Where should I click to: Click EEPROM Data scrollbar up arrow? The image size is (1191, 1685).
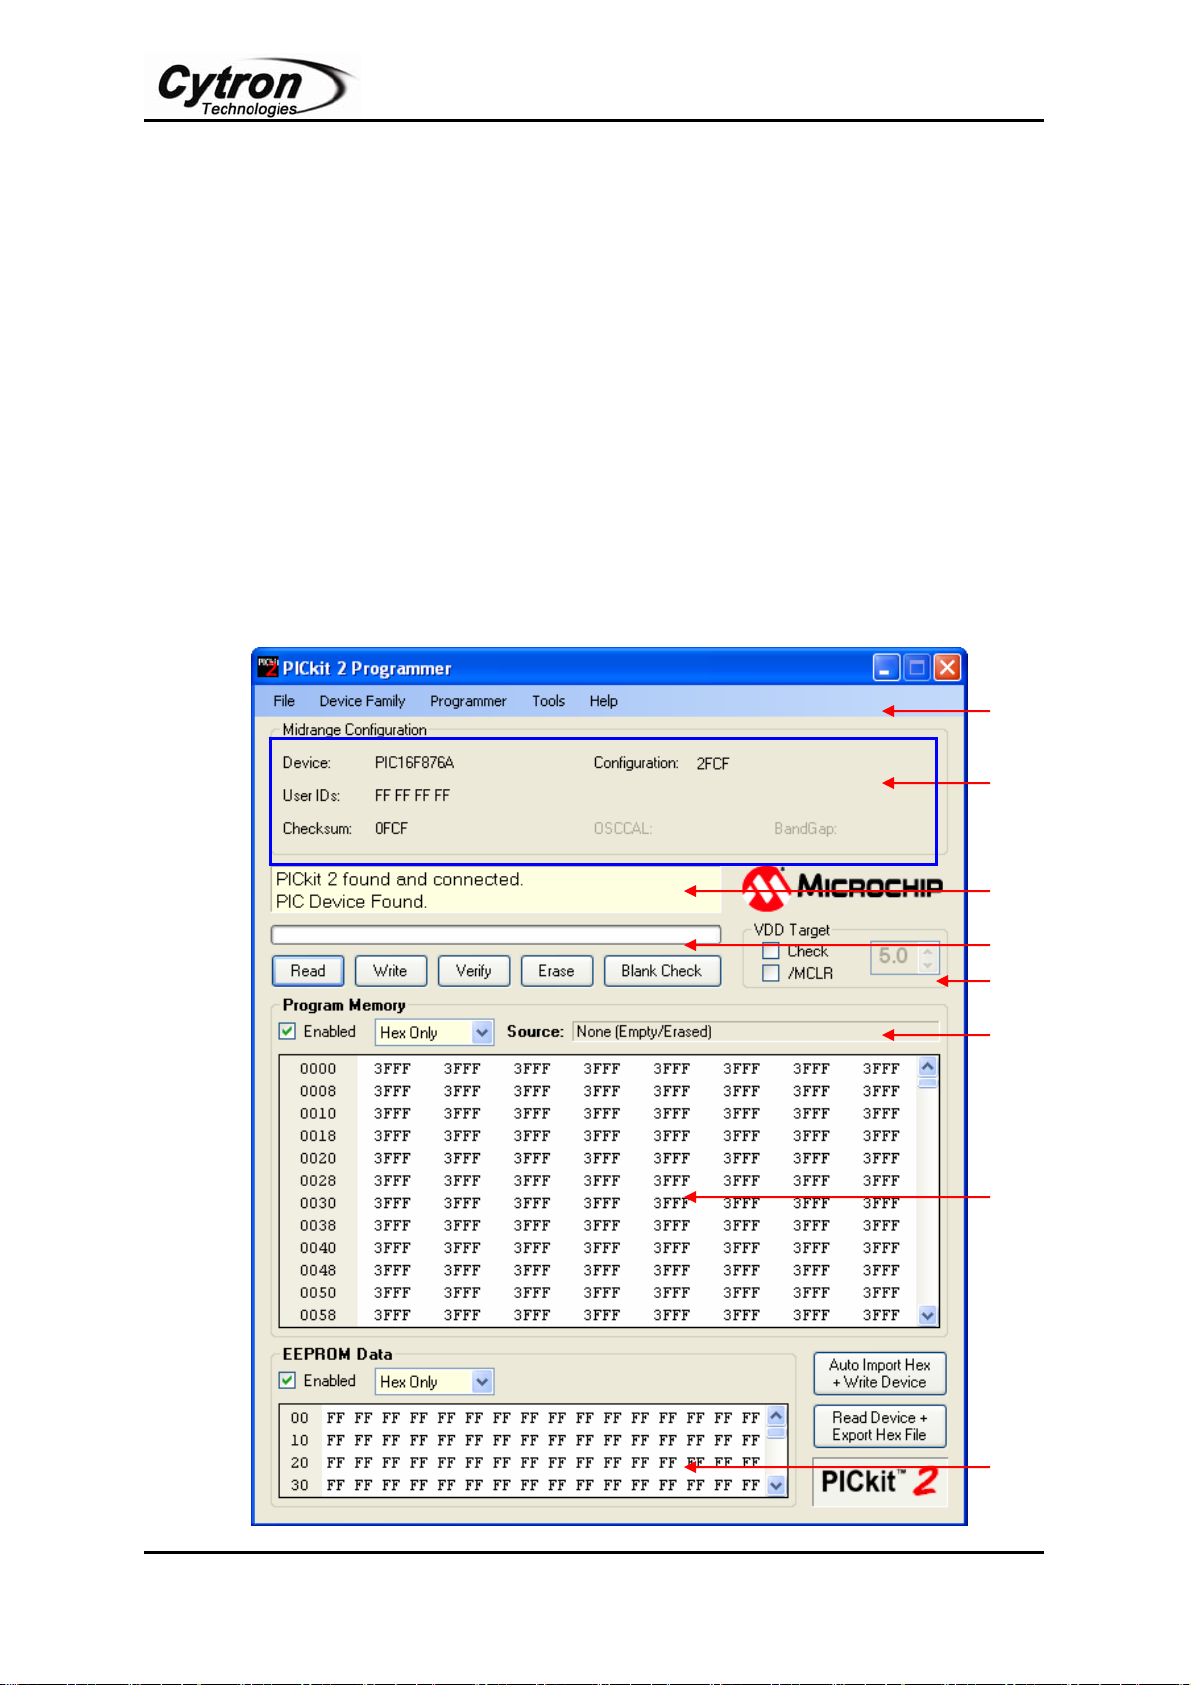click(777, 1416)
